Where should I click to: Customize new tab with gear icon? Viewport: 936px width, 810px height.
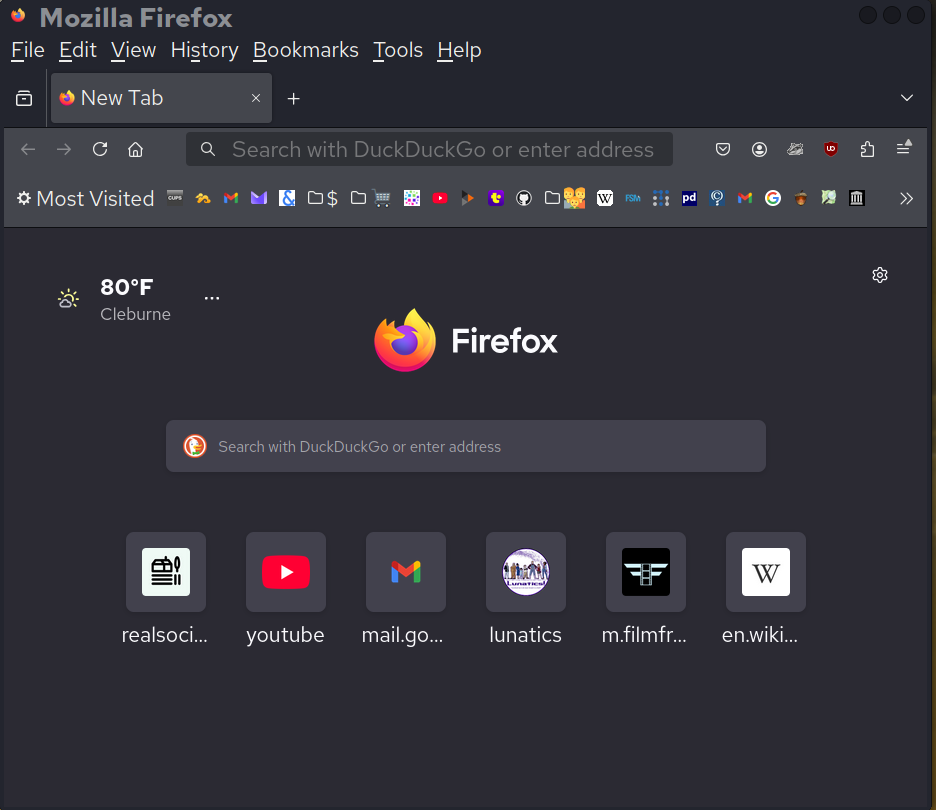pyautogui.click(x=880, y=275)
